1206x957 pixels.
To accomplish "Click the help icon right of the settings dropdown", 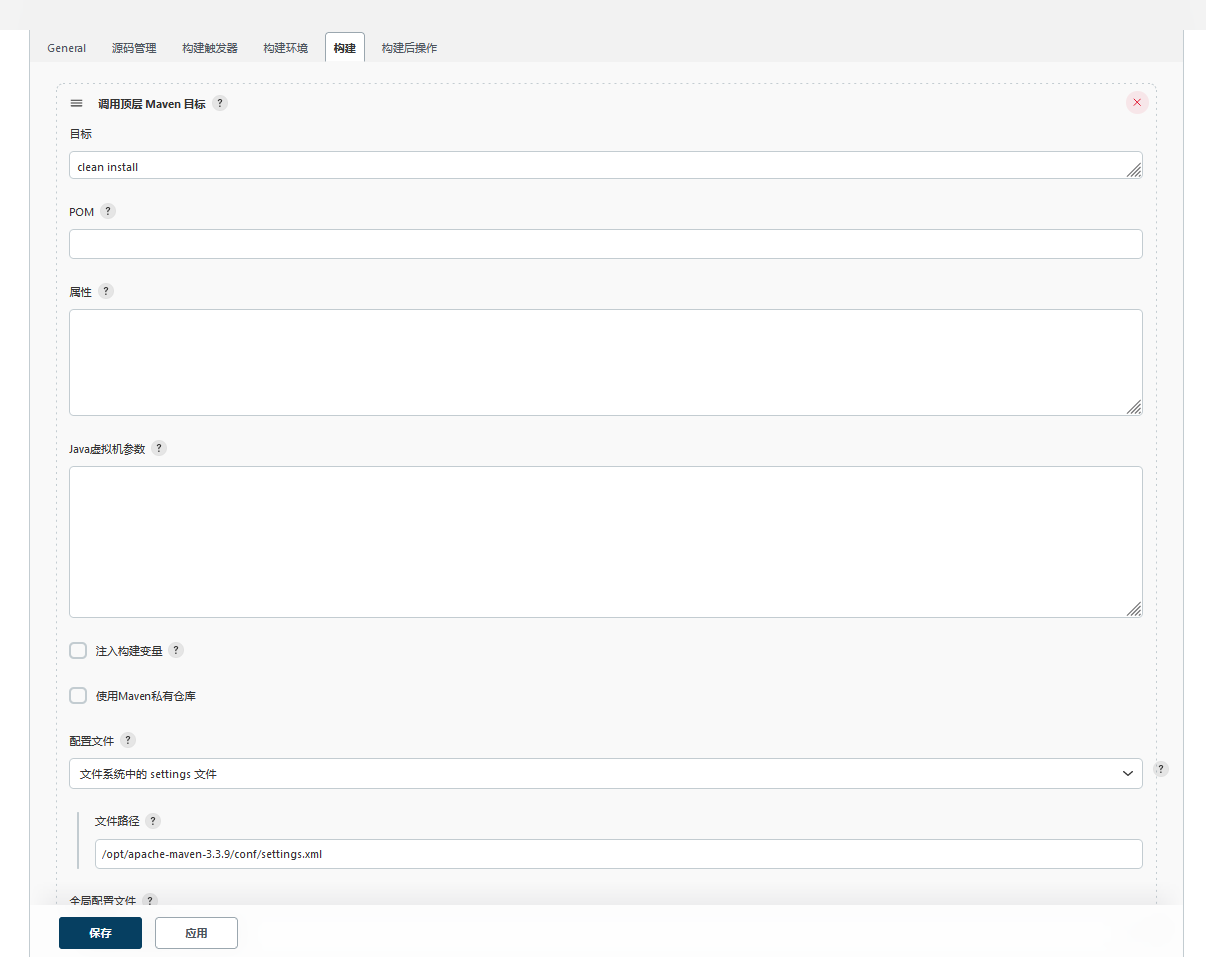I will 1160,769.
